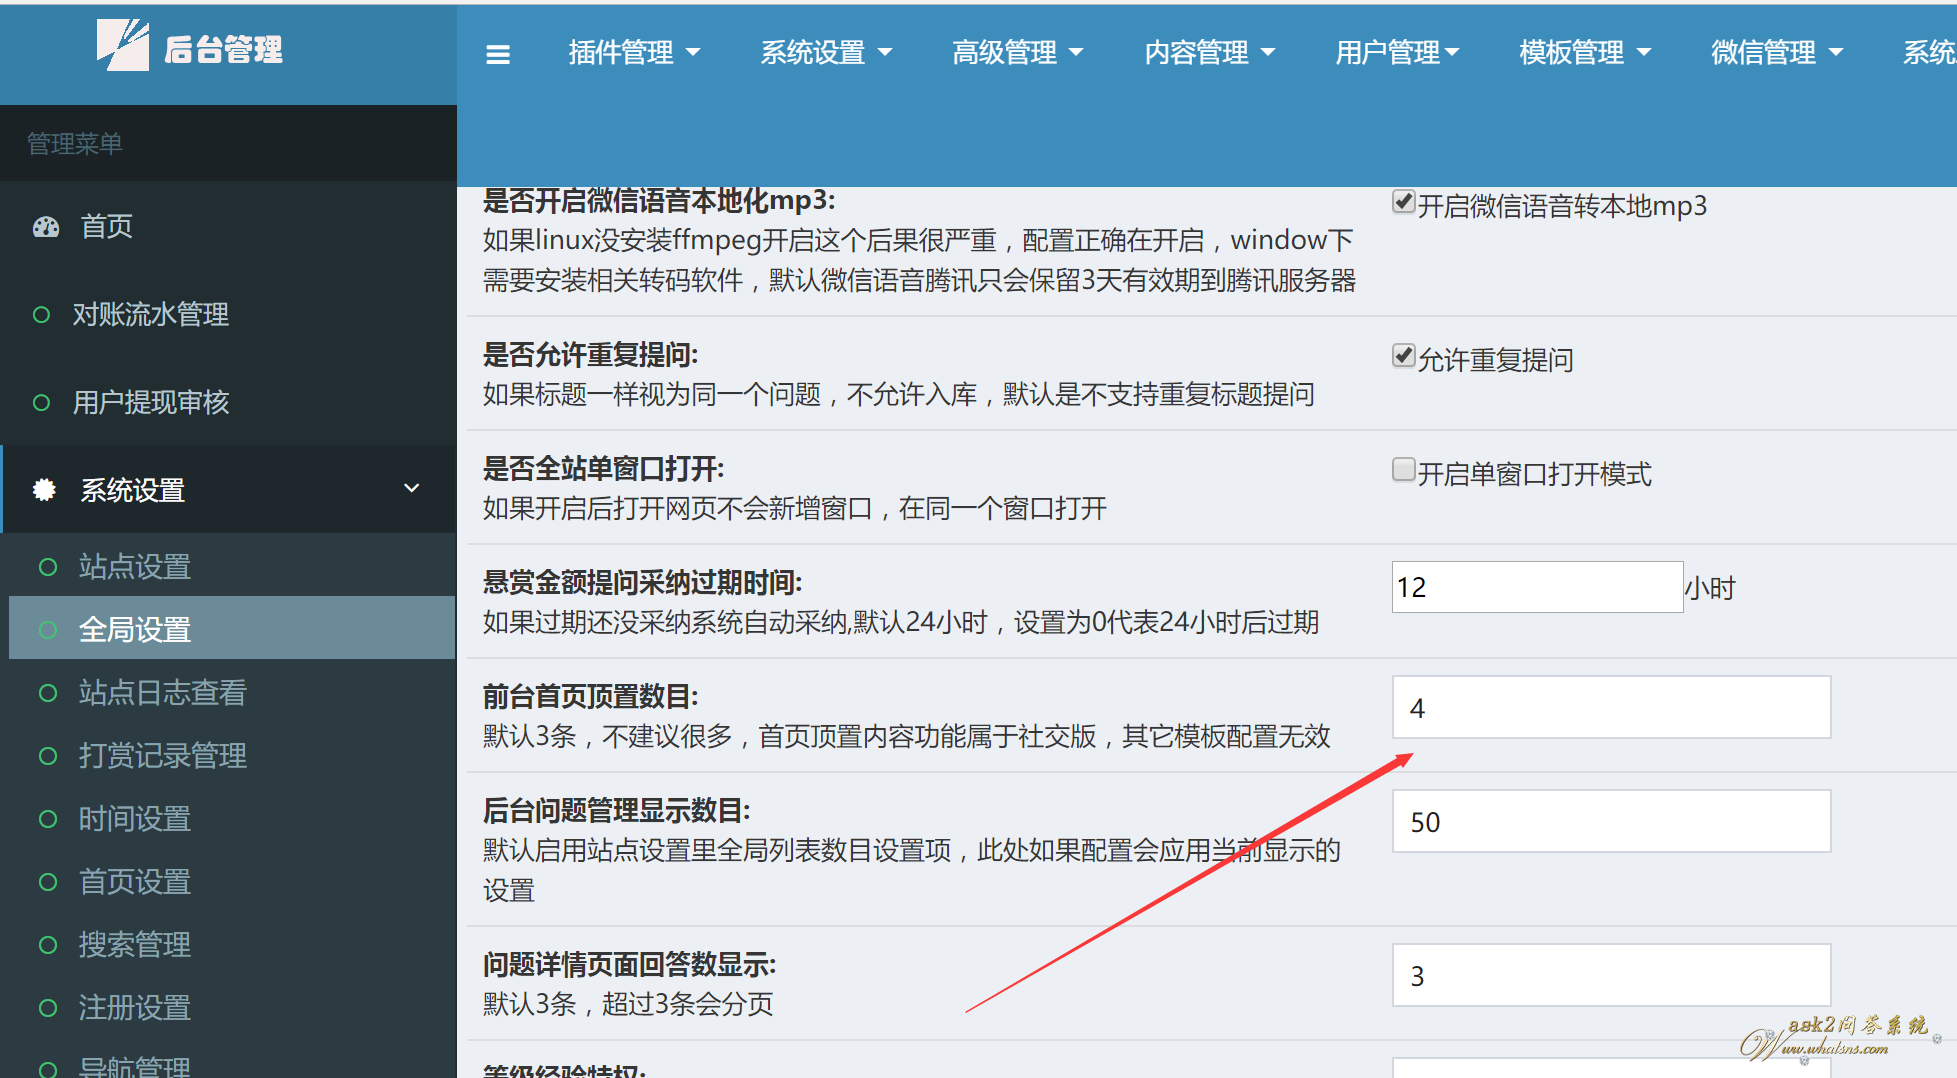Open the 微信管理 top menu
This screenshot has width=1957, height=1078.
click(x=1775, y=52)
